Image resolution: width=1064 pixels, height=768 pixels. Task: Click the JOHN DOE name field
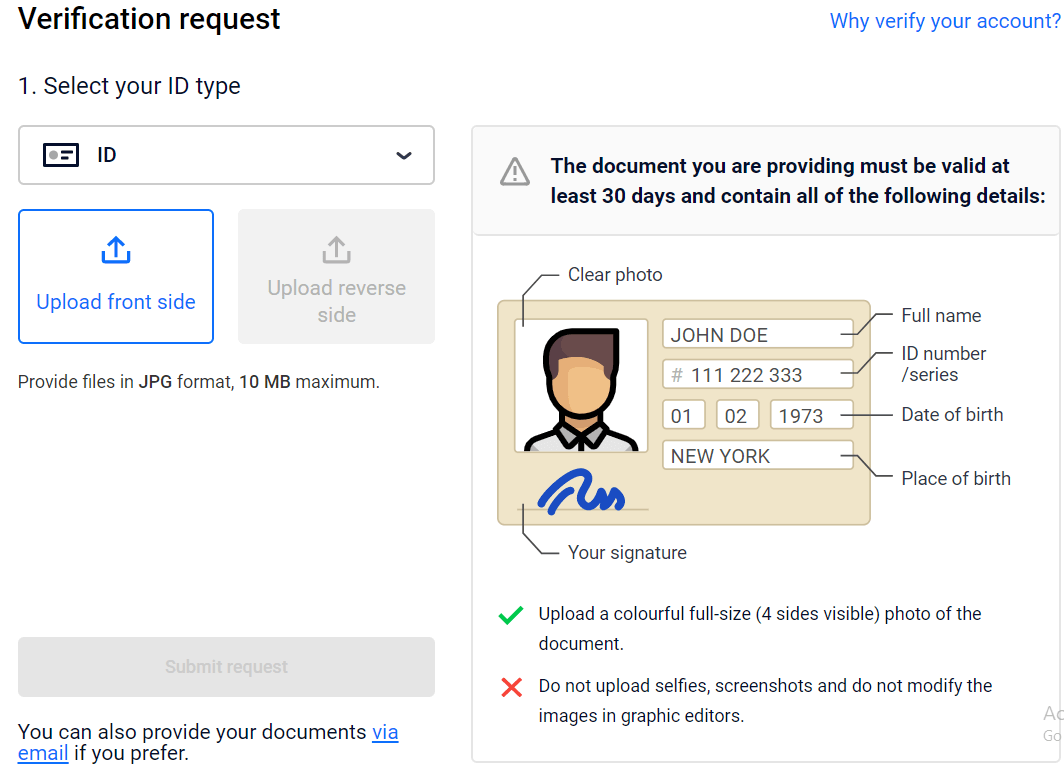pyautogui.click(x=758, y=335)
